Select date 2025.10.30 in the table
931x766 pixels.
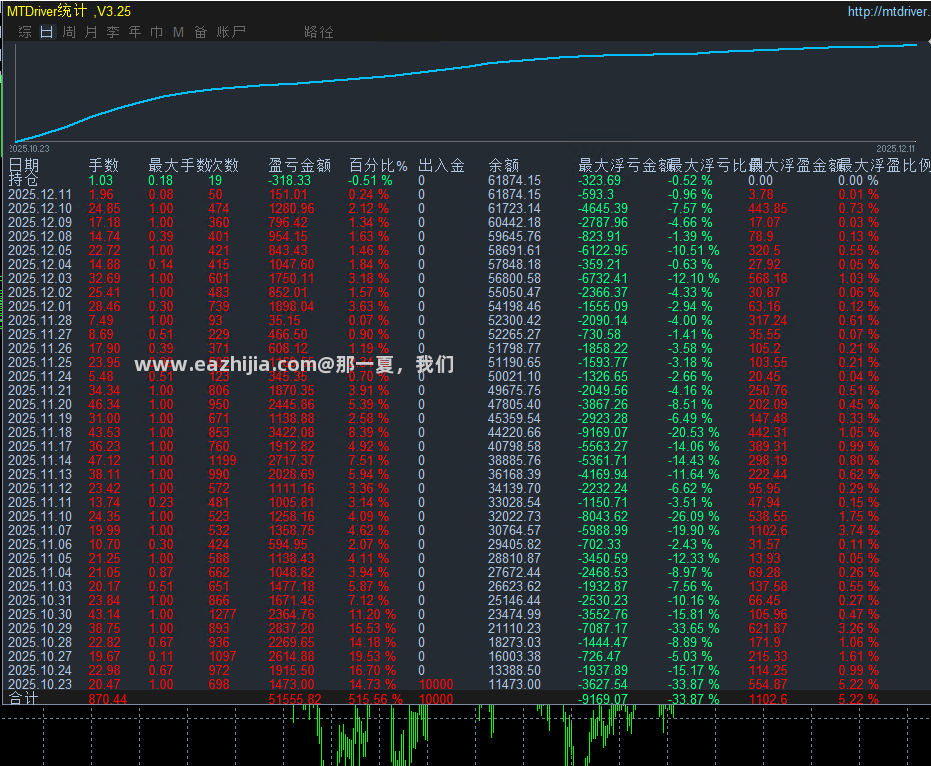[x=40, y=615]
